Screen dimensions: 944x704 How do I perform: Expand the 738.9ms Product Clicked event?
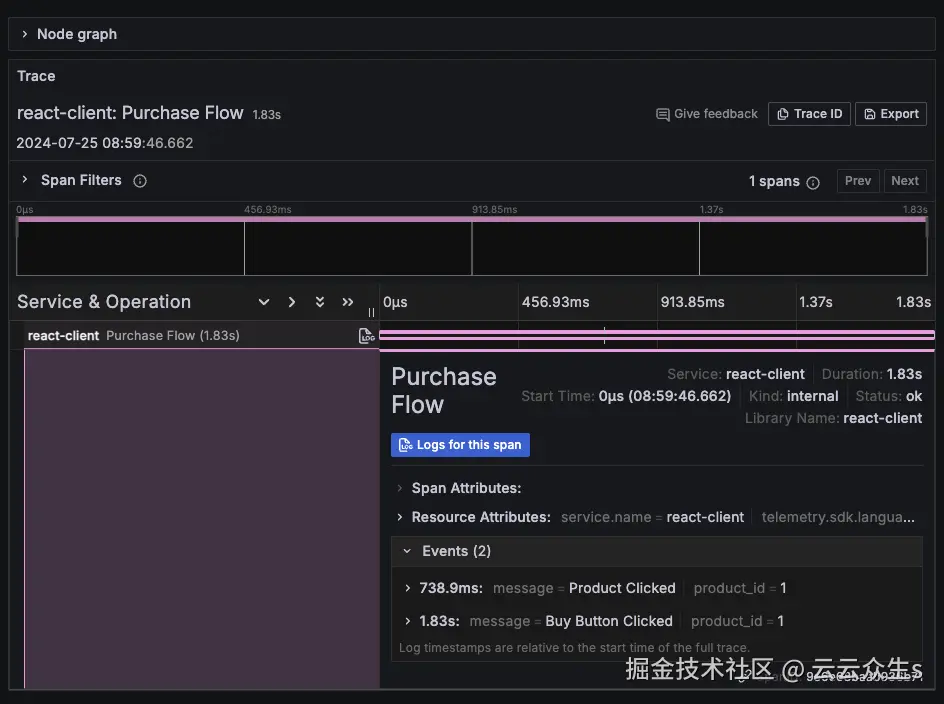408,588
